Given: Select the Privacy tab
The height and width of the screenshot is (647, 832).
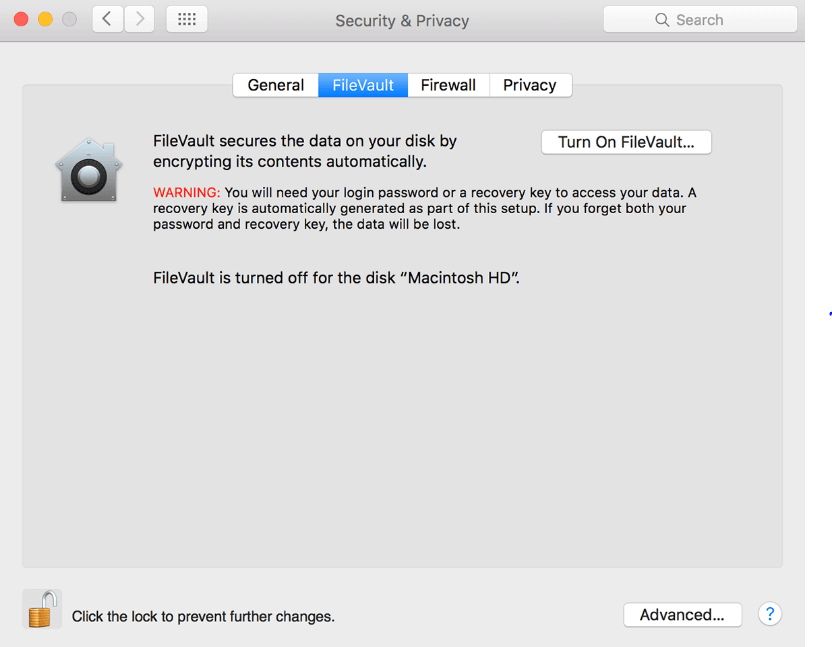Looking at the screenshot, I should tap(530, 85).
